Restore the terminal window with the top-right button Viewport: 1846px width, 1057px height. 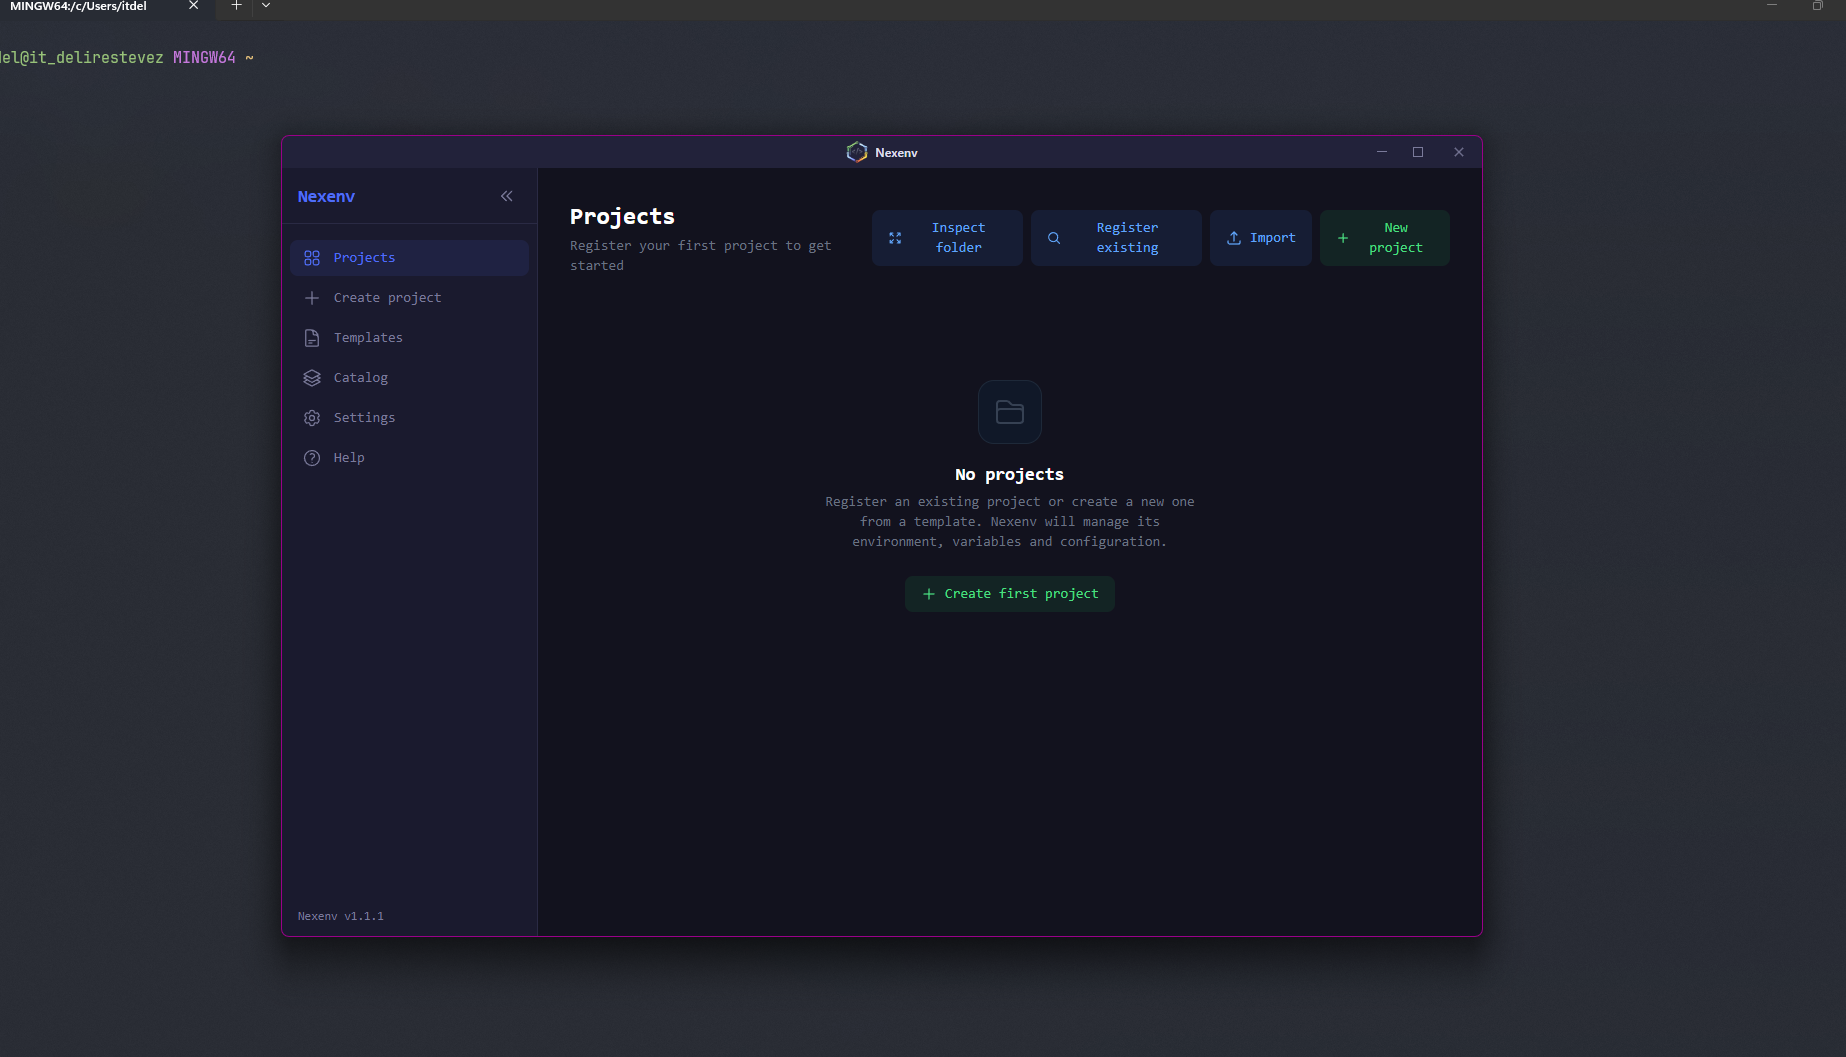(x=1817, y=6)
